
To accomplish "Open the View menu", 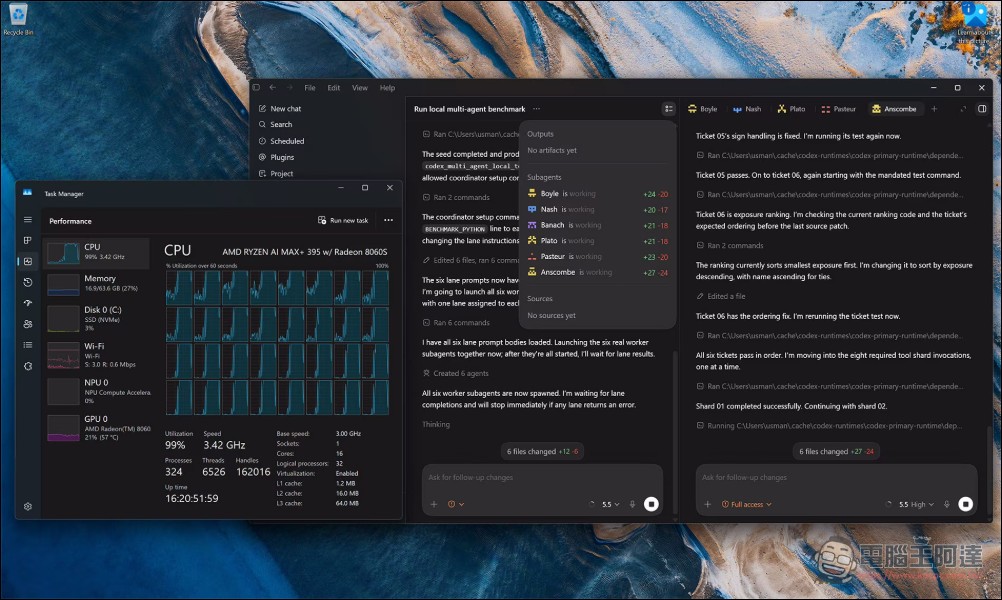I will point(360,88).
